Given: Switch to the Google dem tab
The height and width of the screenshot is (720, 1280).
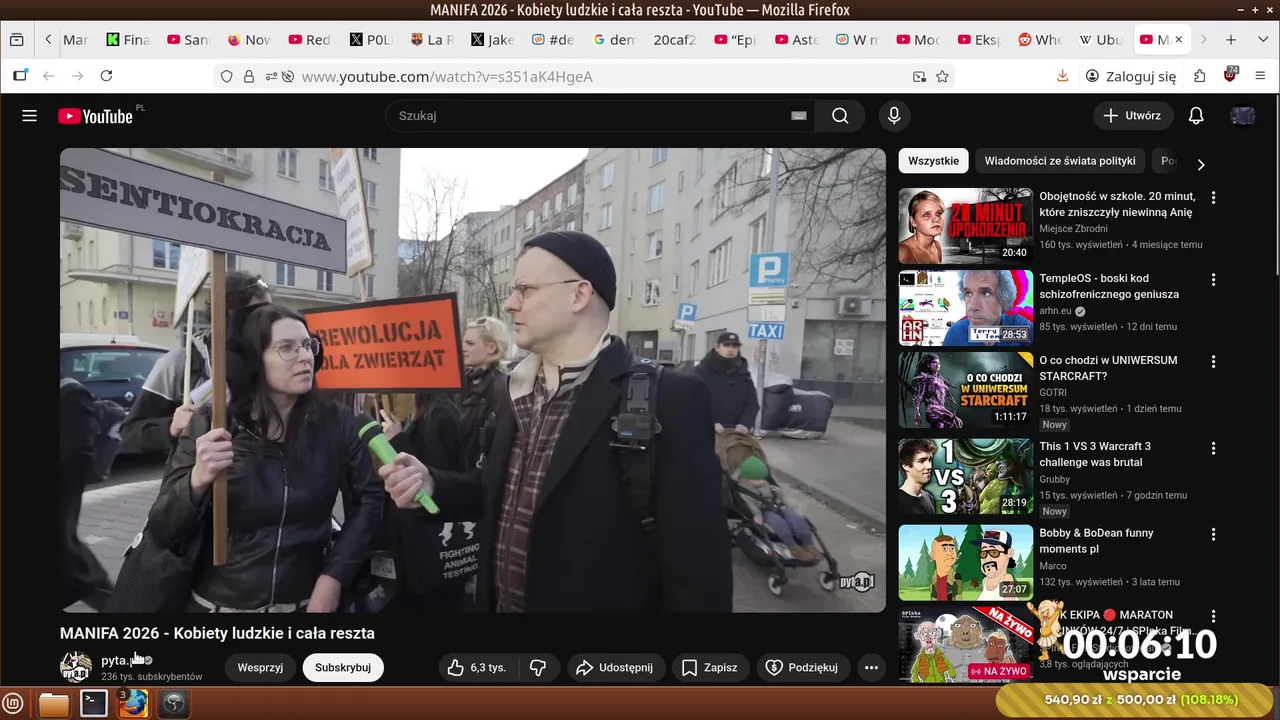Looking at the screenshot, I should click(614, 40).
